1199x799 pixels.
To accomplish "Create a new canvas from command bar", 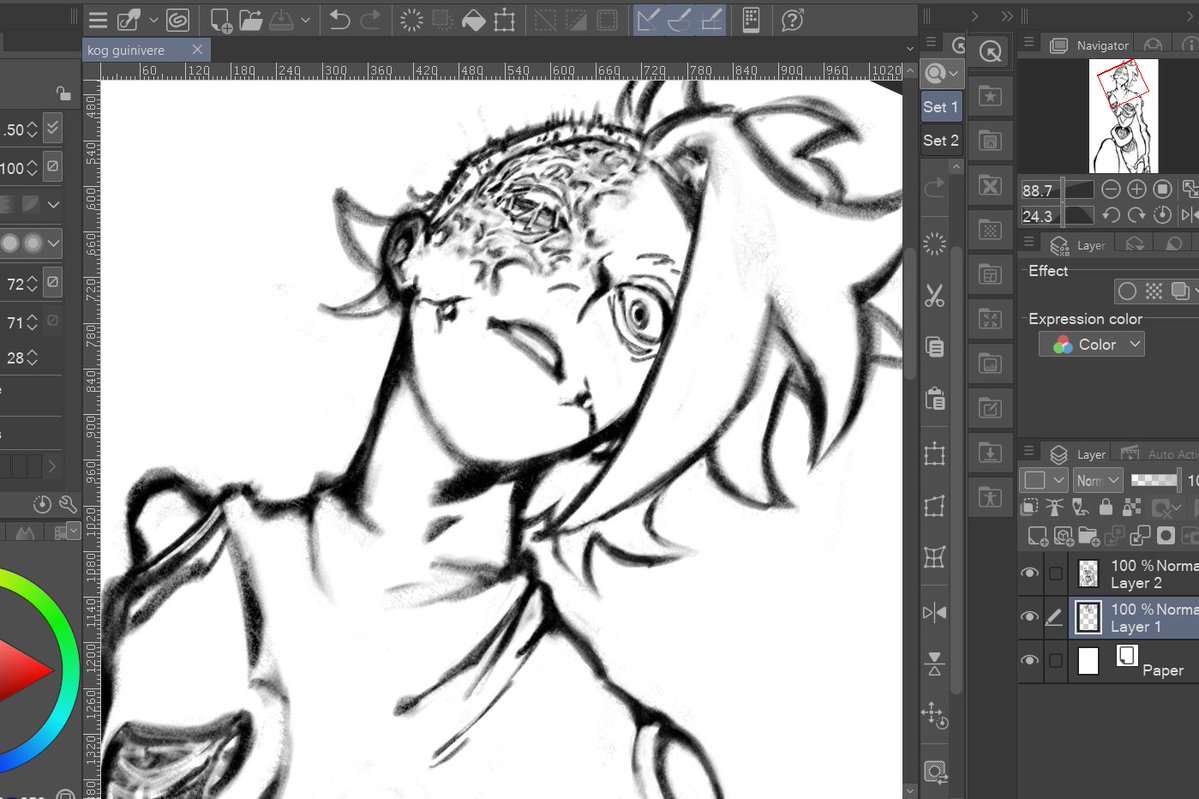I will coord(221,21).
